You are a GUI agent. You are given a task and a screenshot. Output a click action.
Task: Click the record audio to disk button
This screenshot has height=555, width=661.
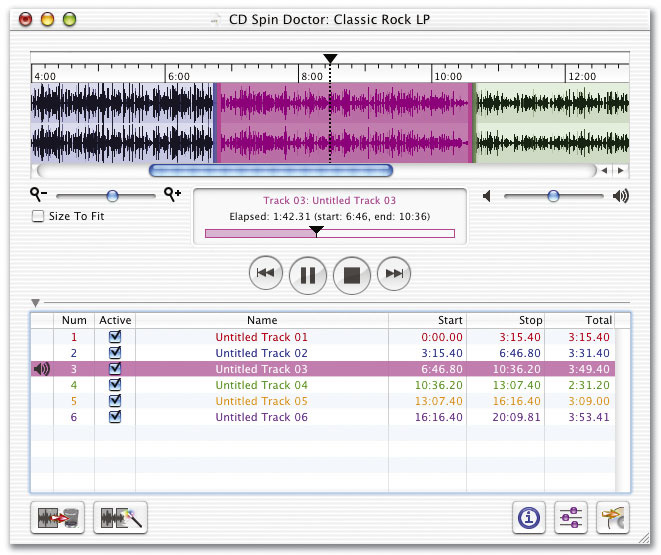(58, 517)
